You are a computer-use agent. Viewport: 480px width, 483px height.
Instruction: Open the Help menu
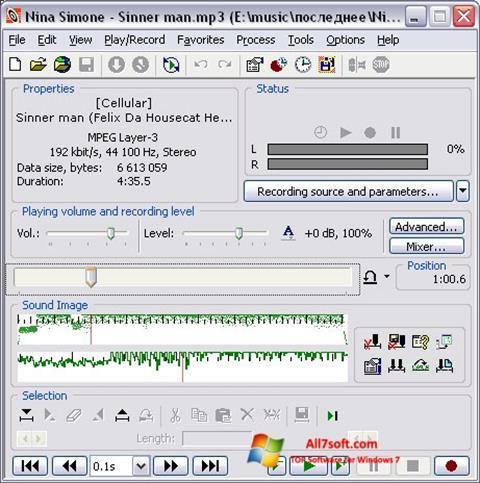388,40
